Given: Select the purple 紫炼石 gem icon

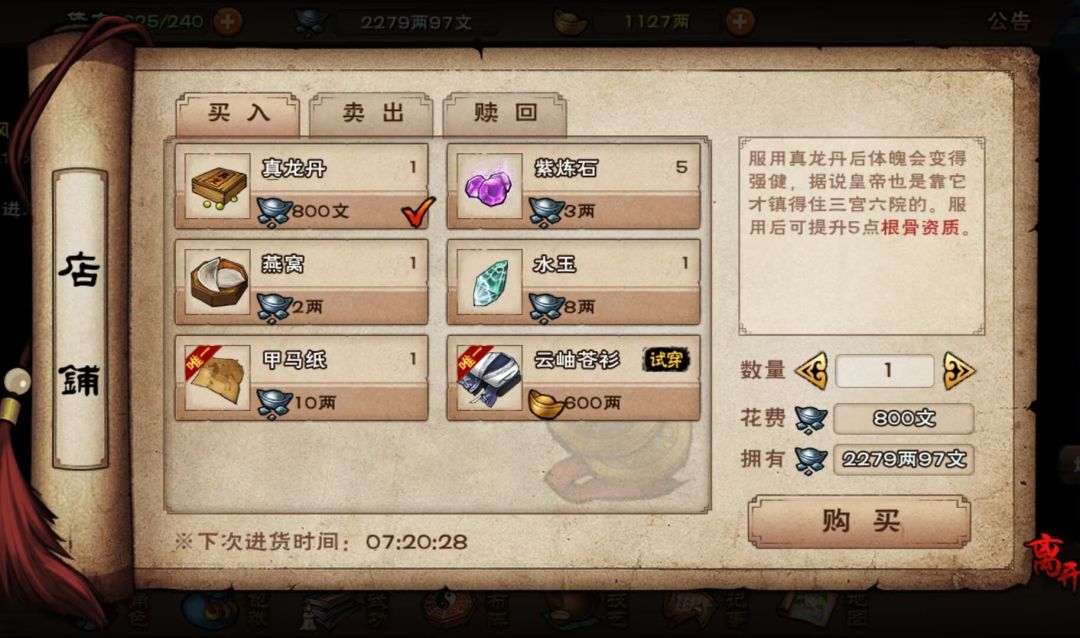Looking at the screenshot, I should [489, 186].
